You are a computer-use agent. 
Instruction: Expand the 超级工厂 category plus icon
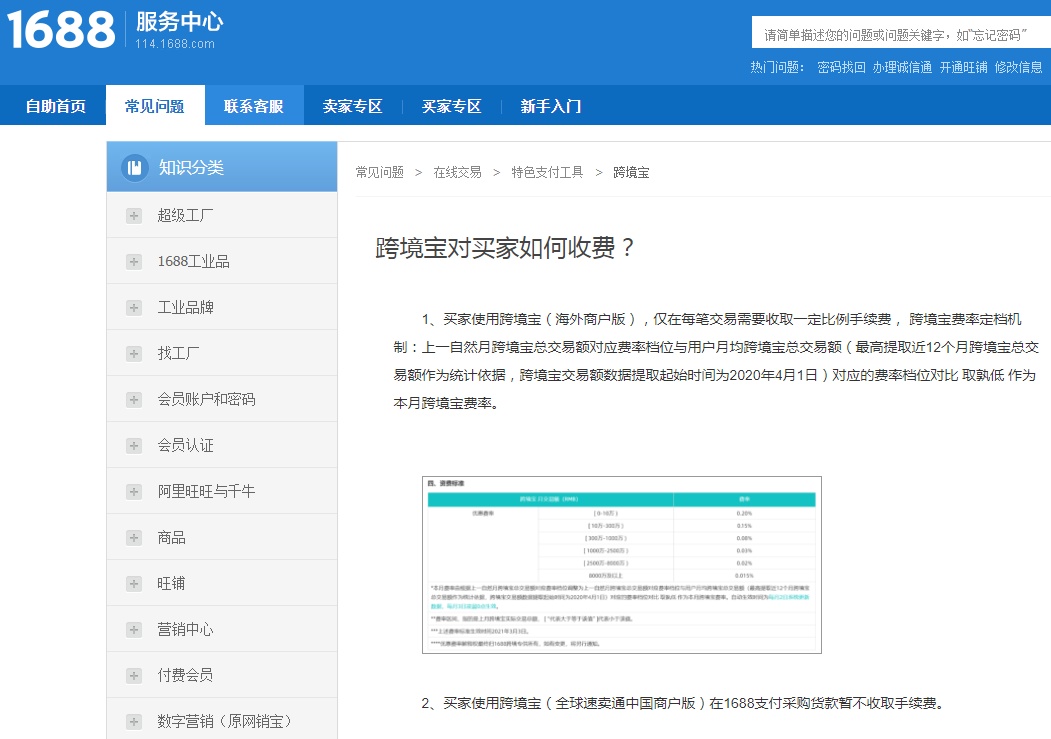134,216
